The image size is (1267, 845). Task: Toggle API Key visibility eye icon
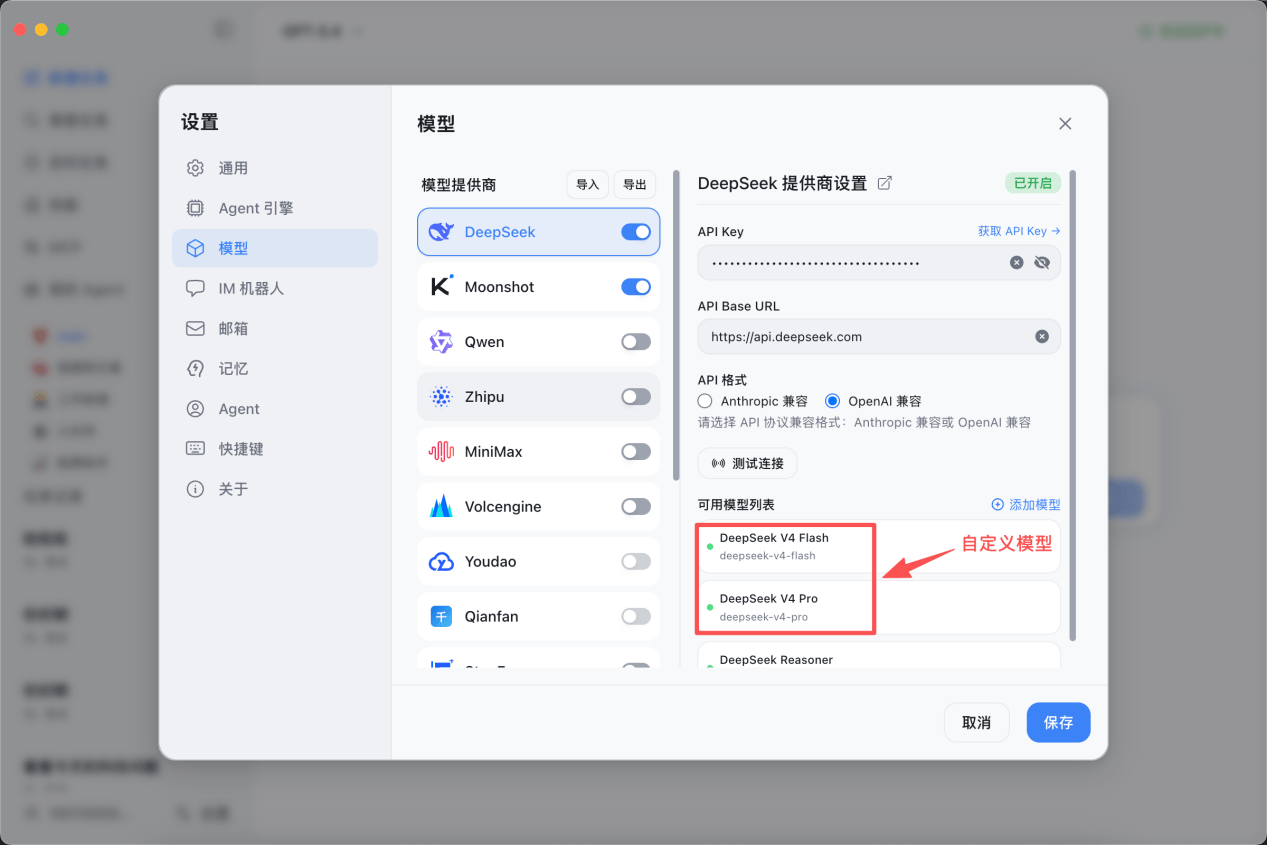click(1042, 263)
